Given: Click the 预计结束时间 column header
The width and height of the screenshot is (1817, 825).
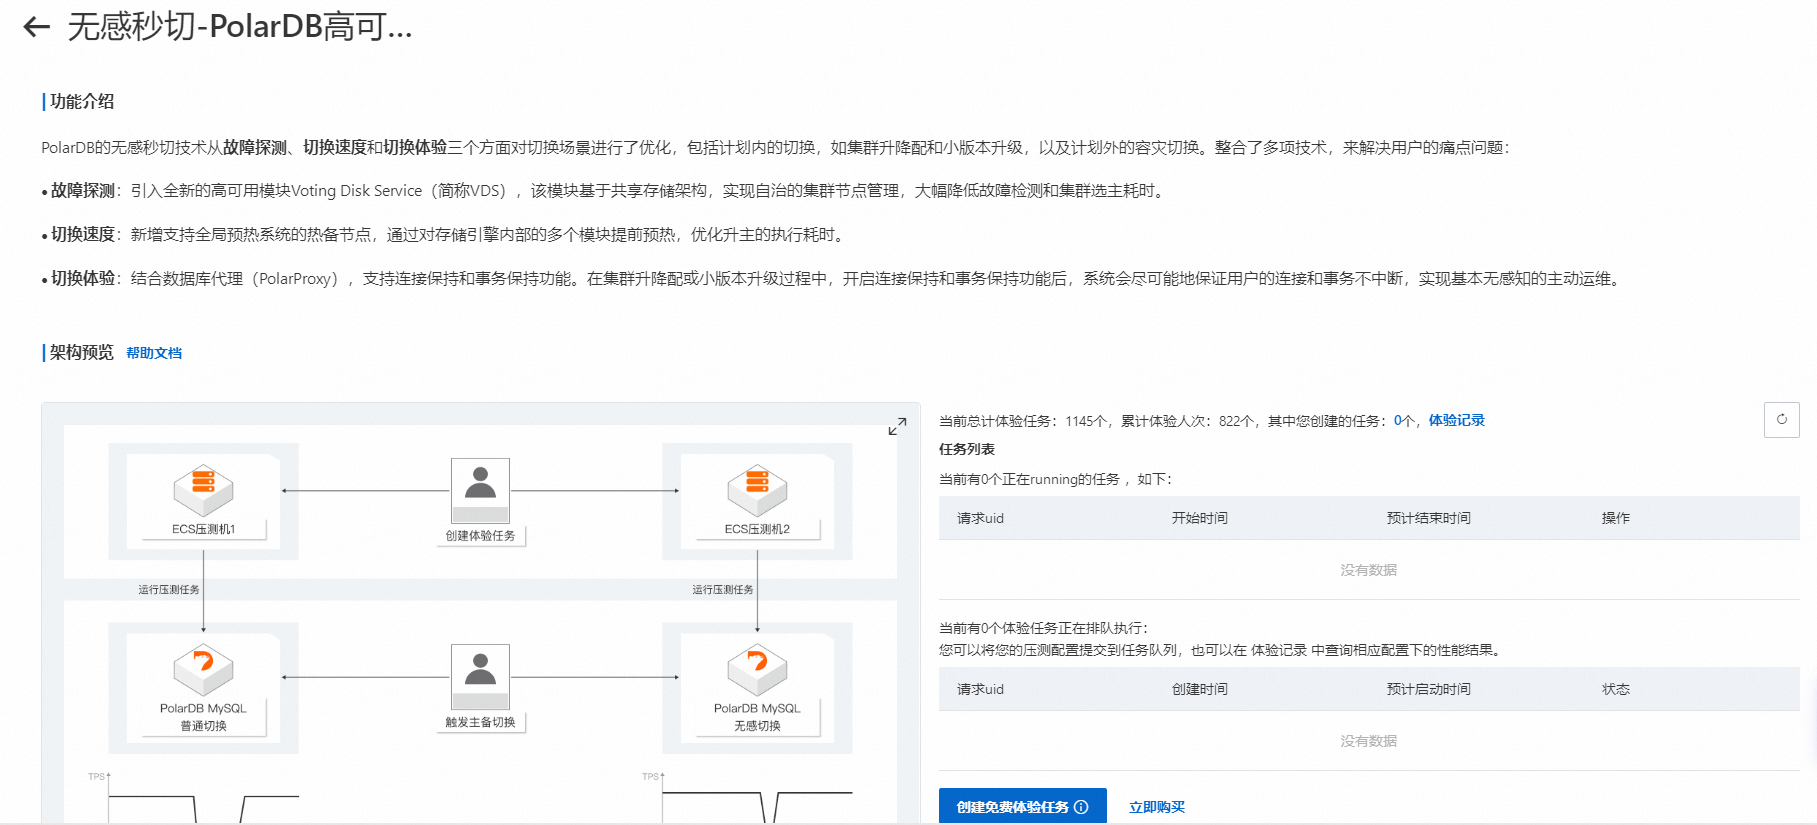Looking at the screenshot, I should click(x=1428, y=518).
